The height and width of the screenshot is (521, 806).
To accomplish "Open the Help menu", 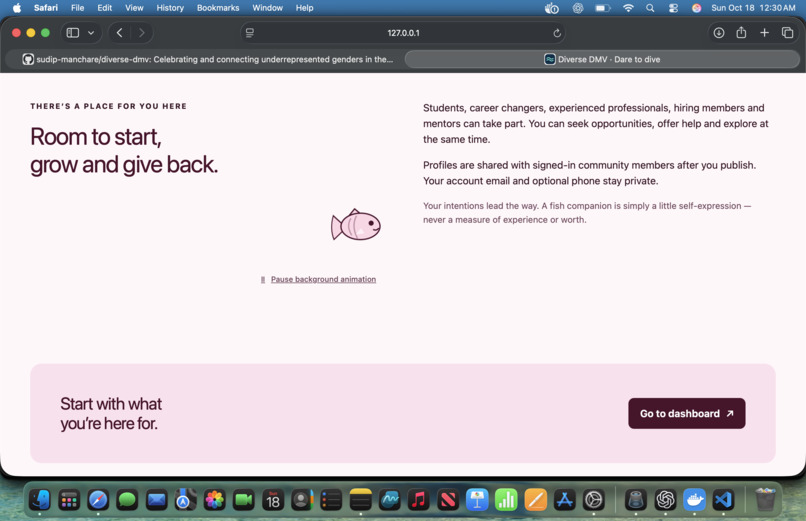I will (304, 8).
